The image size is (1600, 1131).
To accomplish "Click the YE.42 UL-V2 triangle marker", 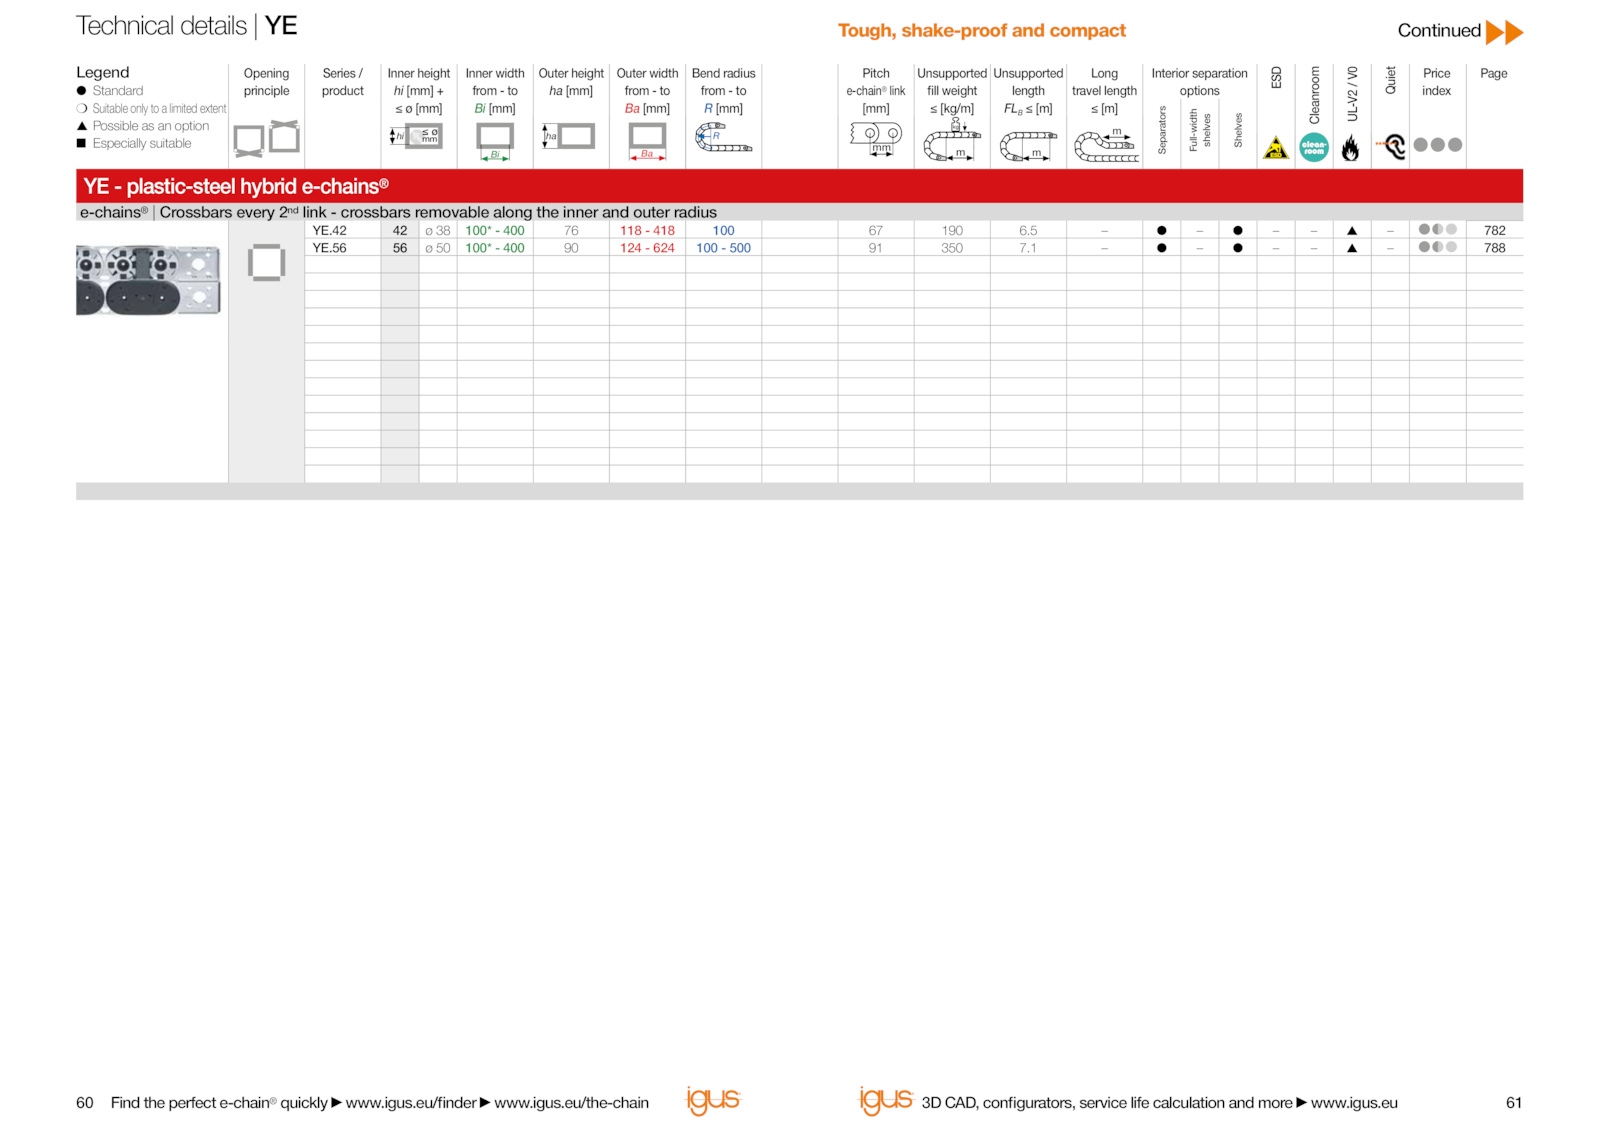I will (1352, 231).
